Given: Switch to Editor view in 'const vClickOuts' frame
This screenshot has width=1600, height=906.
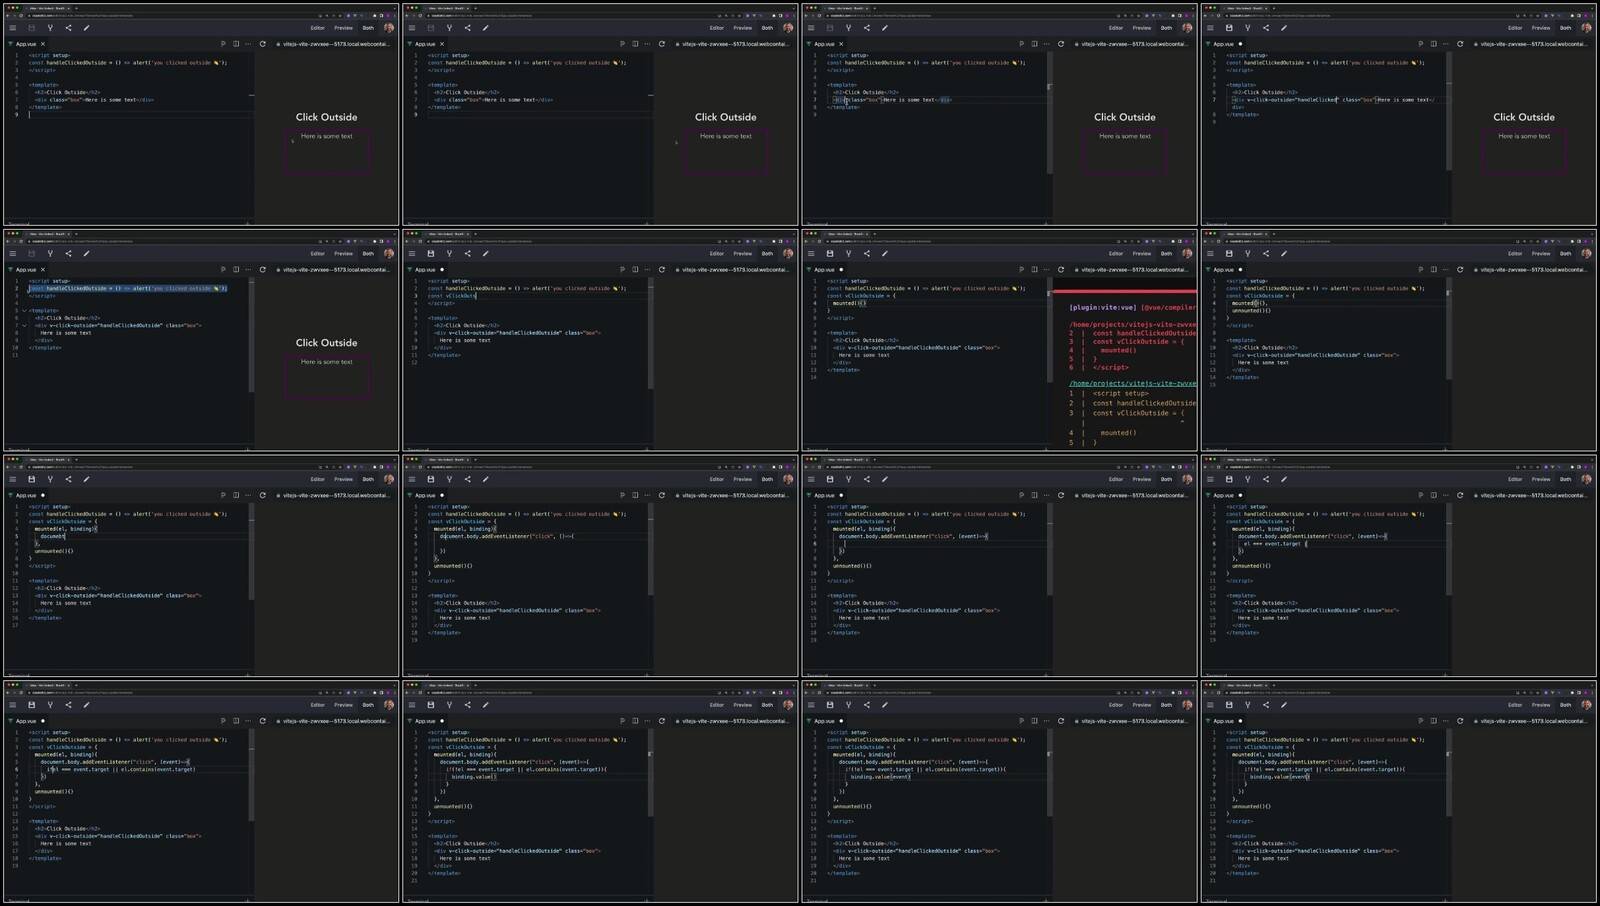Looking at the screenshot, I should point(717,254).
